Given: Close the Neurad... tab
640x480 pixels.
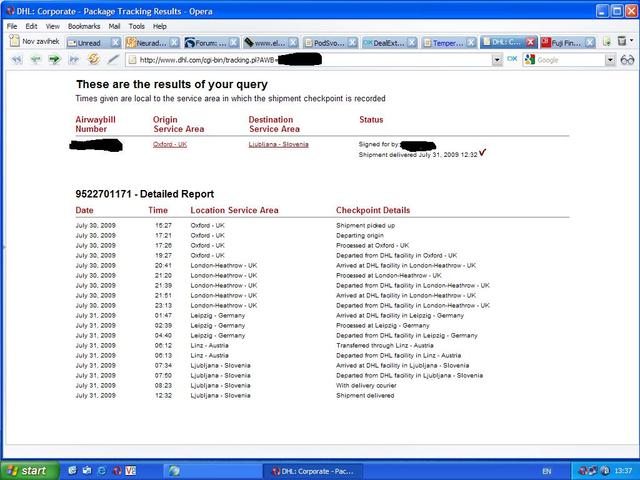Looking at the screenshot, I should point(174,42).
